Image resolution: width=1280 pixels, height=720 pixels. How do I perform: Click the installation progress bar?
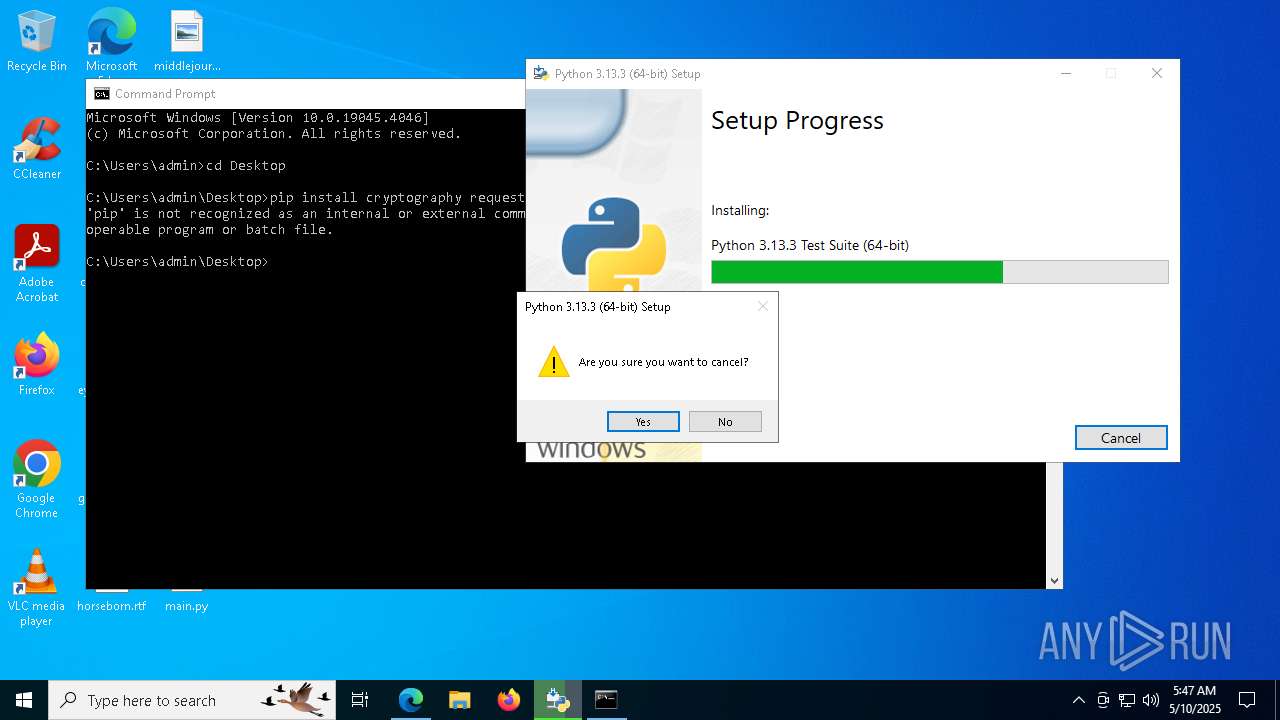pyautogui.click(x=939, y=272)
